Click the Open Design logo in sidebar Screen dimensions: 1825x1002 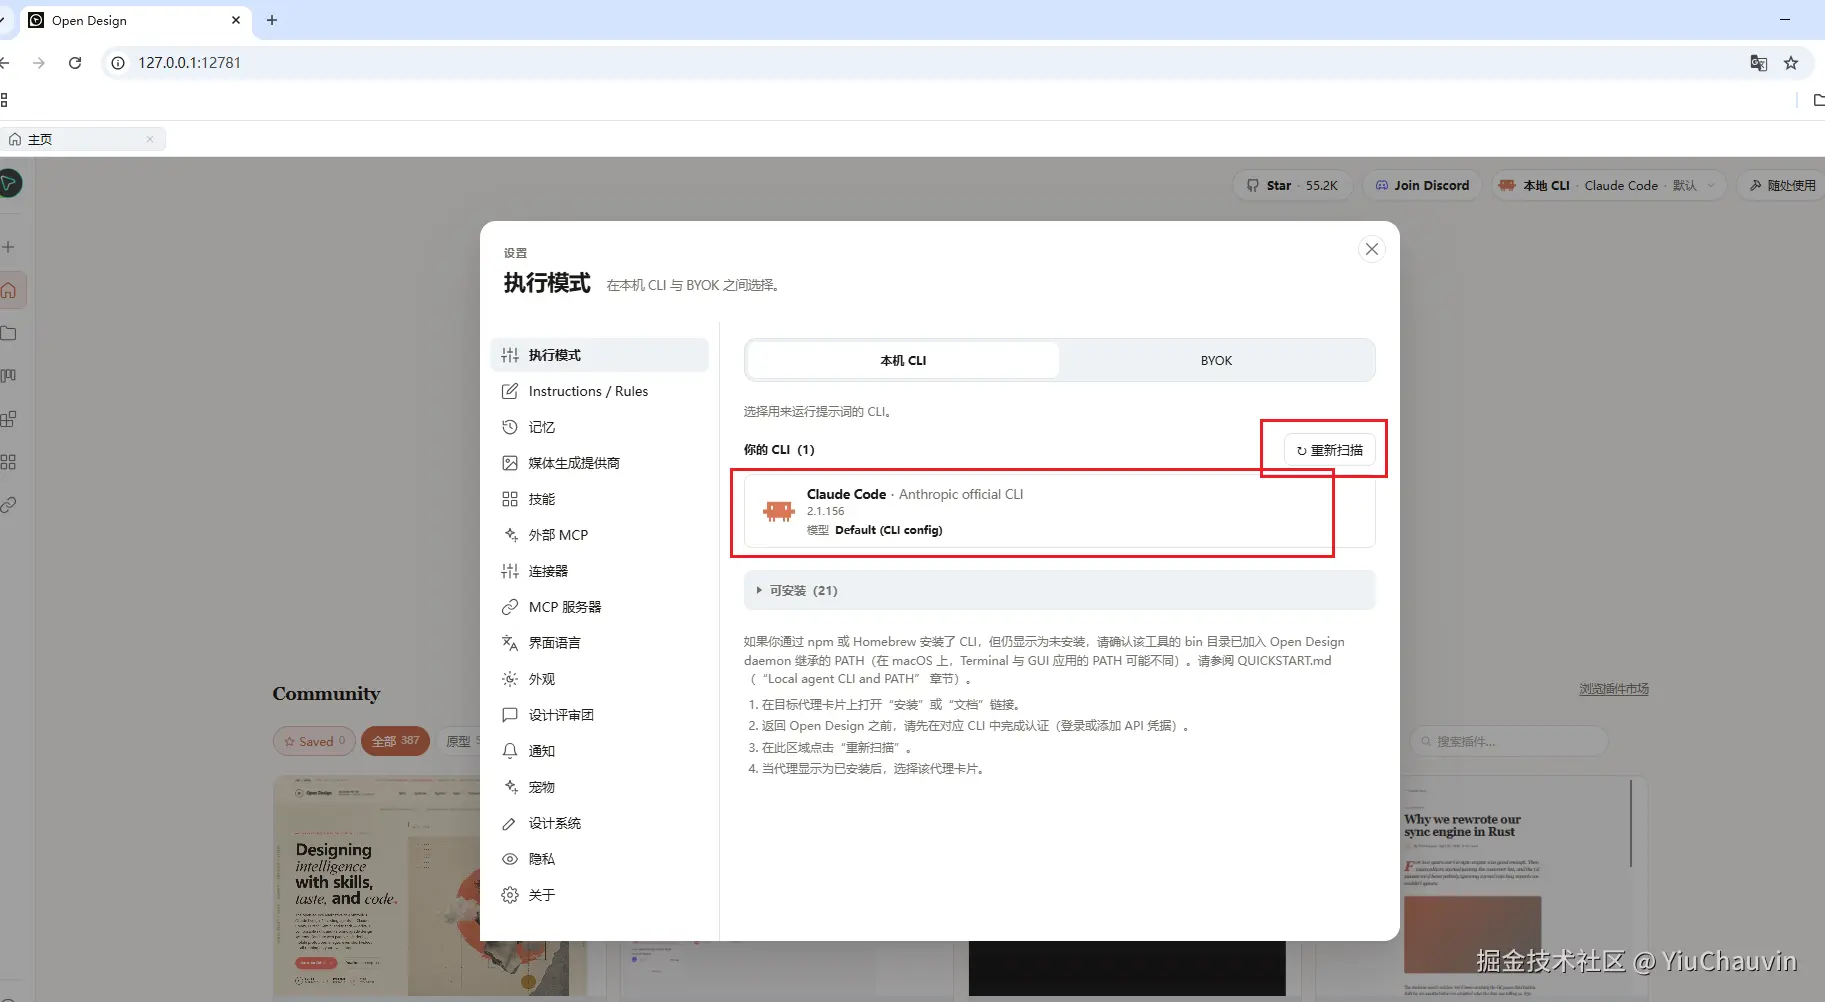point(9,183)
